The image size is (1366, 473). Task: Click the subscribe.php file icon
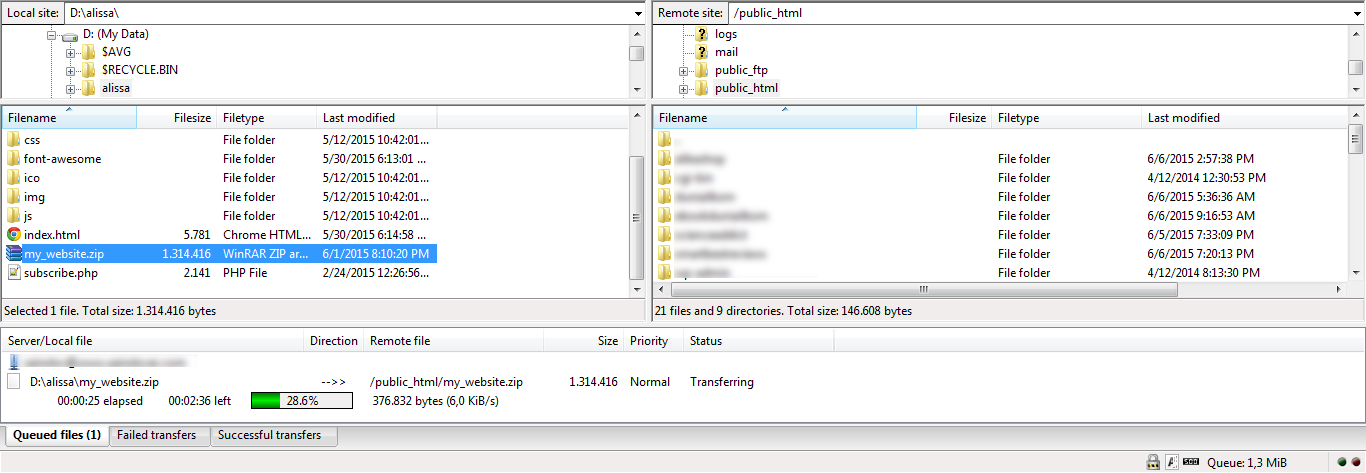[x=14, y=272]
